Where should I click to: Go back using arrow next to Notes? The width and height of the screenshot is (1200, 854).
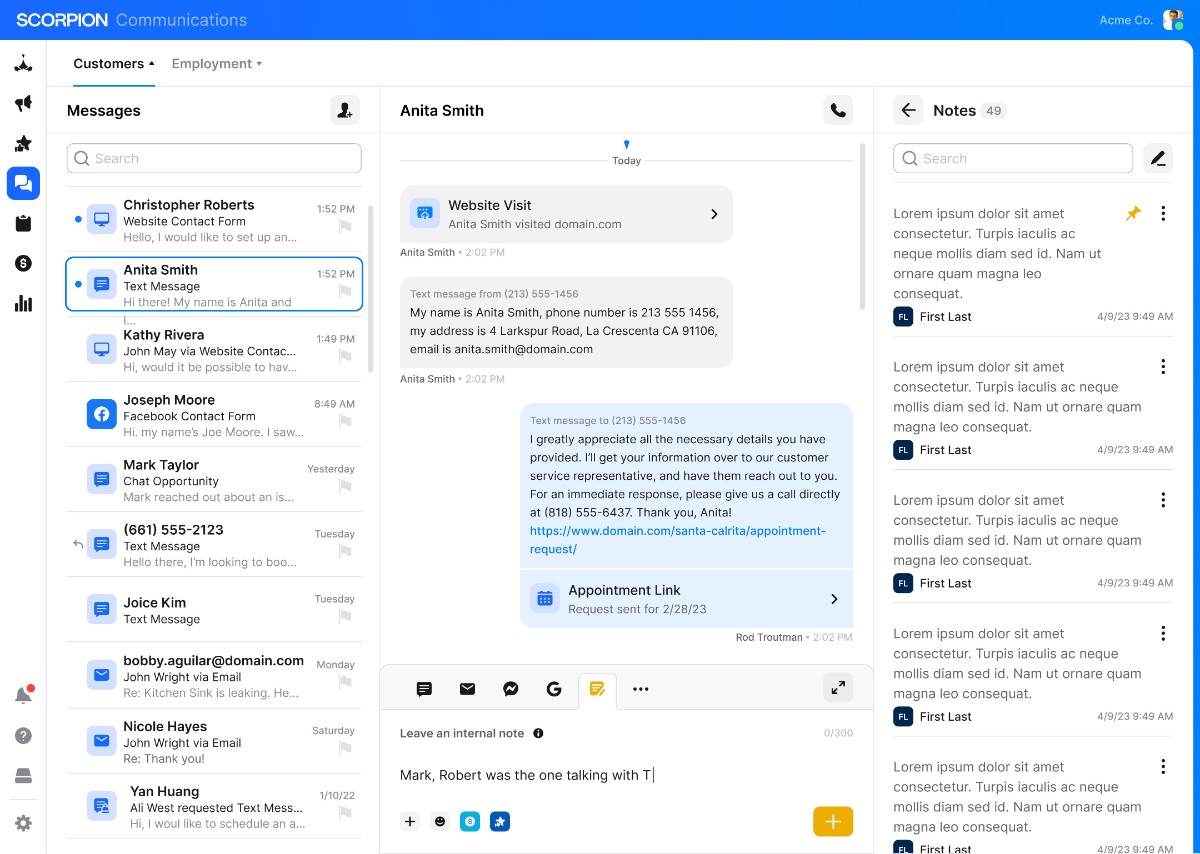[x=908, y=110]
